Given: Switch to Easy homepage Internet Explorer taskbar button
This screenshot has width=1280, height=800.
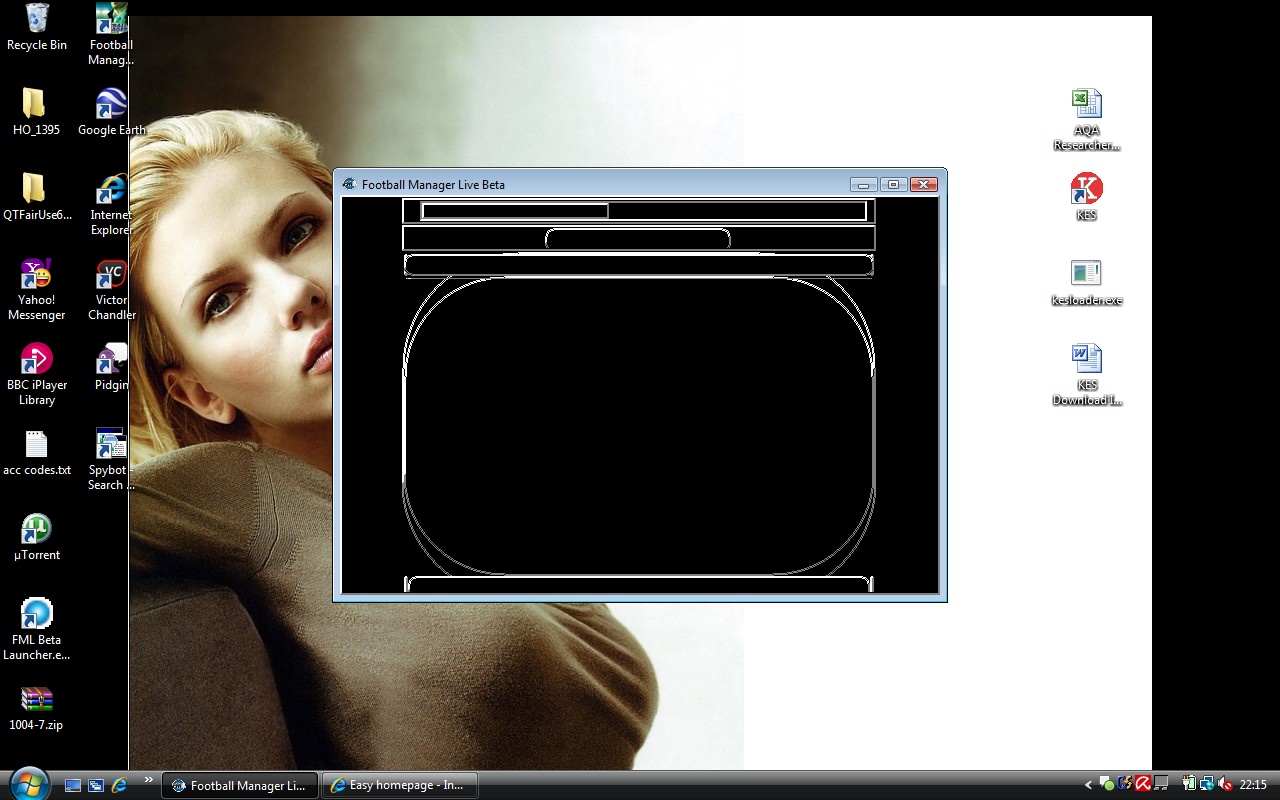Looking at the screenshot, I should click(399, 785).
